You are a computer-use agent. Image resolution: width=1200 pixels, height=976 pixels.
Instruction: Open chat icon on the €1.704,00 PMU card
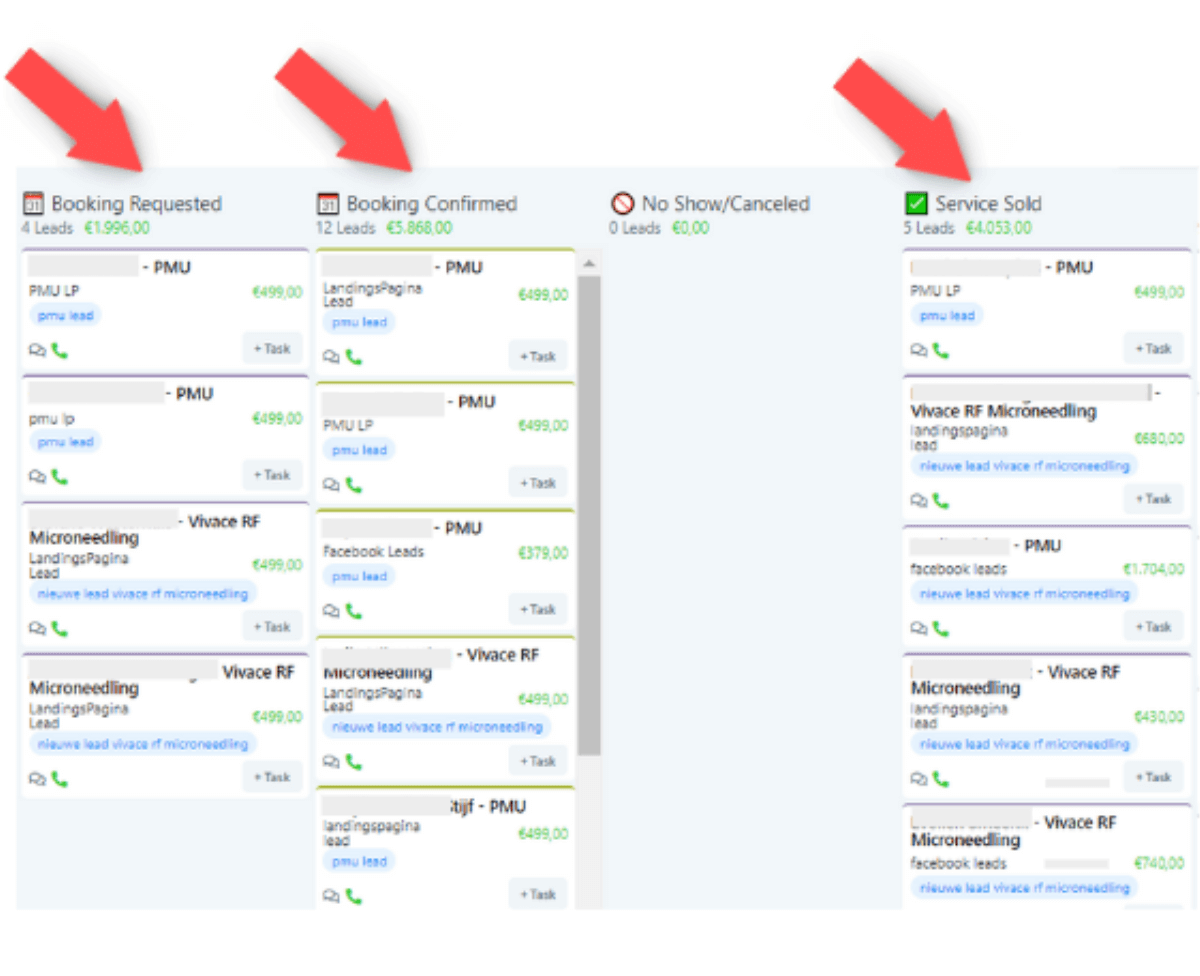click(919, 629)
